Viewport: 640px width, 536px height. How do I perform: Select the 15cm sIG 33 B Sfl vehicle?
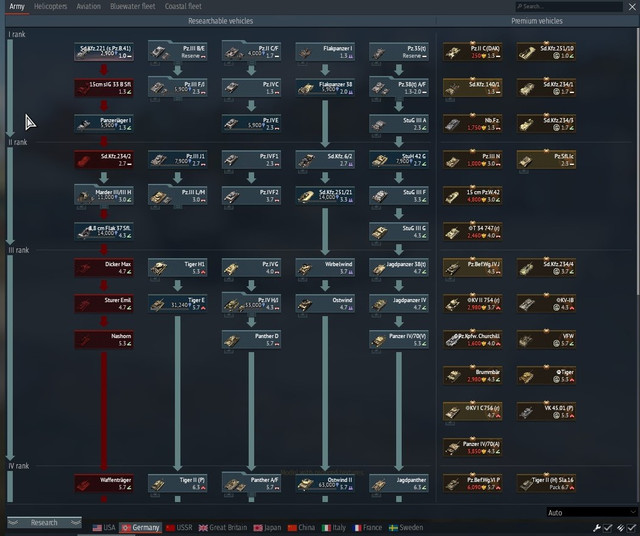click(104, 88)
